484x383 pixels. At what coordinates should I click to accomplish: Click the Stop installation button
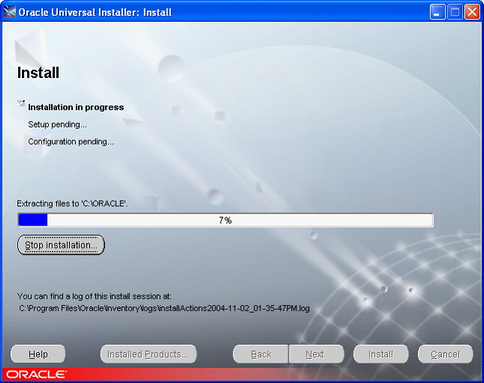[61, 245]
